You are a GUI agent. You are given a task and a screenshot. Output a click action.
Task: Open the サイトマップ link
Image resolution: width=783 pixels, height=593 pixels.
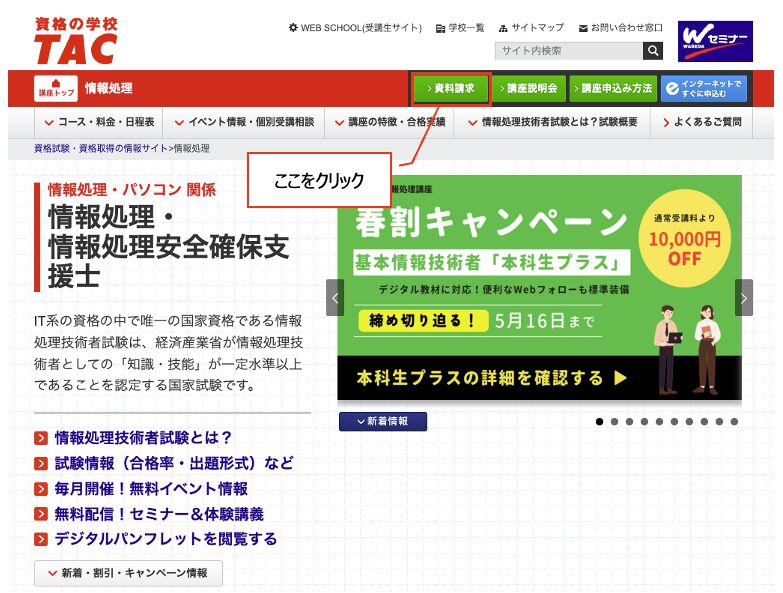click(537, 28)
